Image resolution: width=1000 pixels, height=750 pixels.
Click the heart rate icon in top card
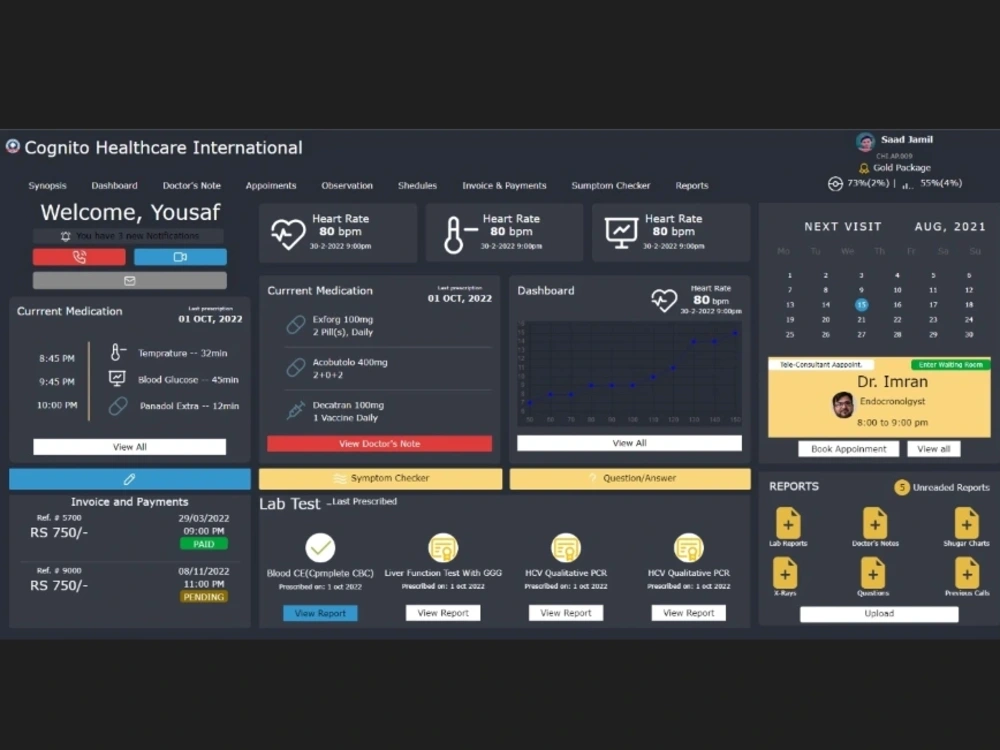coord(288,233)
